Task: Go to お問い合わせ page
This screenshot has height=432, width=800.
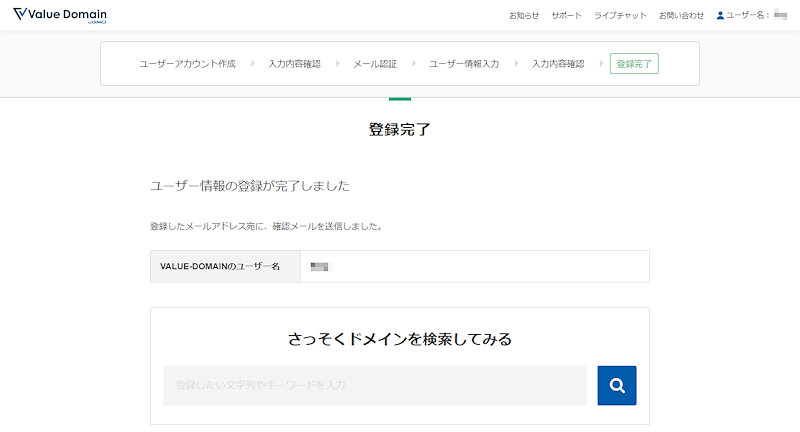Action: pos(681,15)
